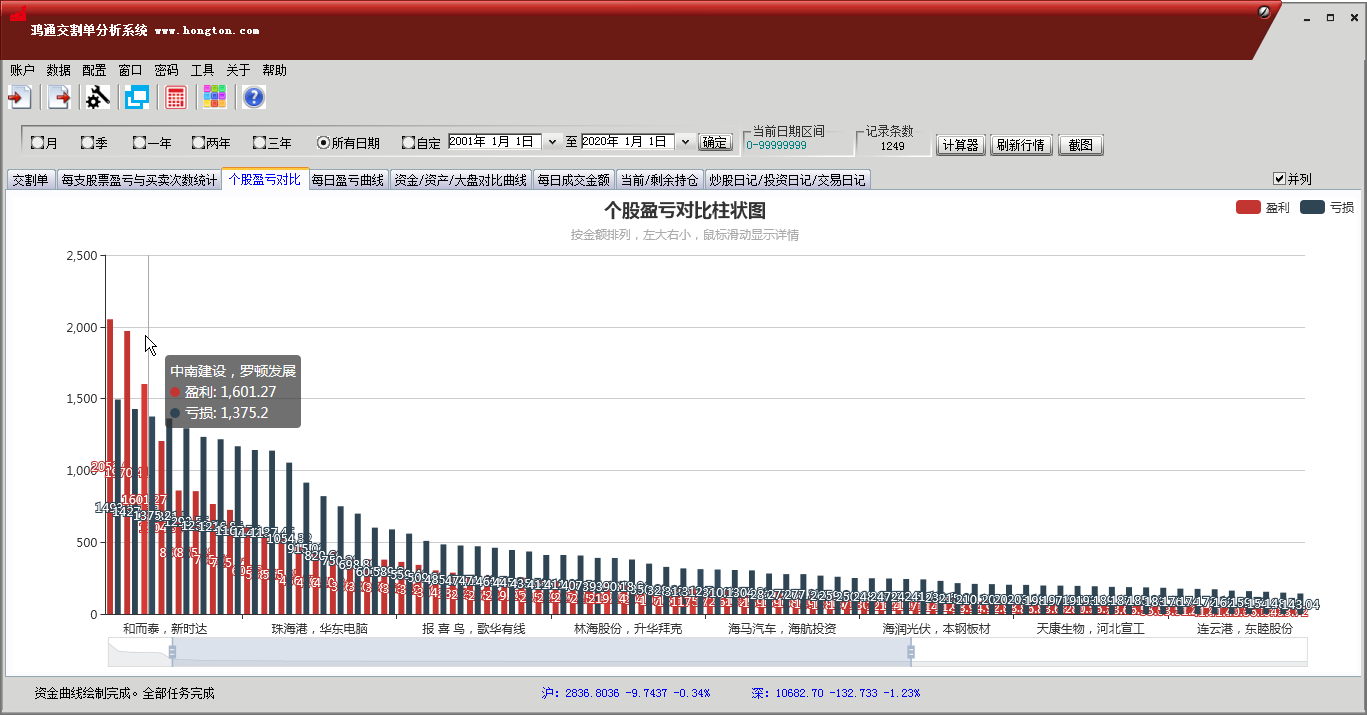Open the end date dropdown arrow
Viewport: 1367px width, 715px height.
point(685,142)
